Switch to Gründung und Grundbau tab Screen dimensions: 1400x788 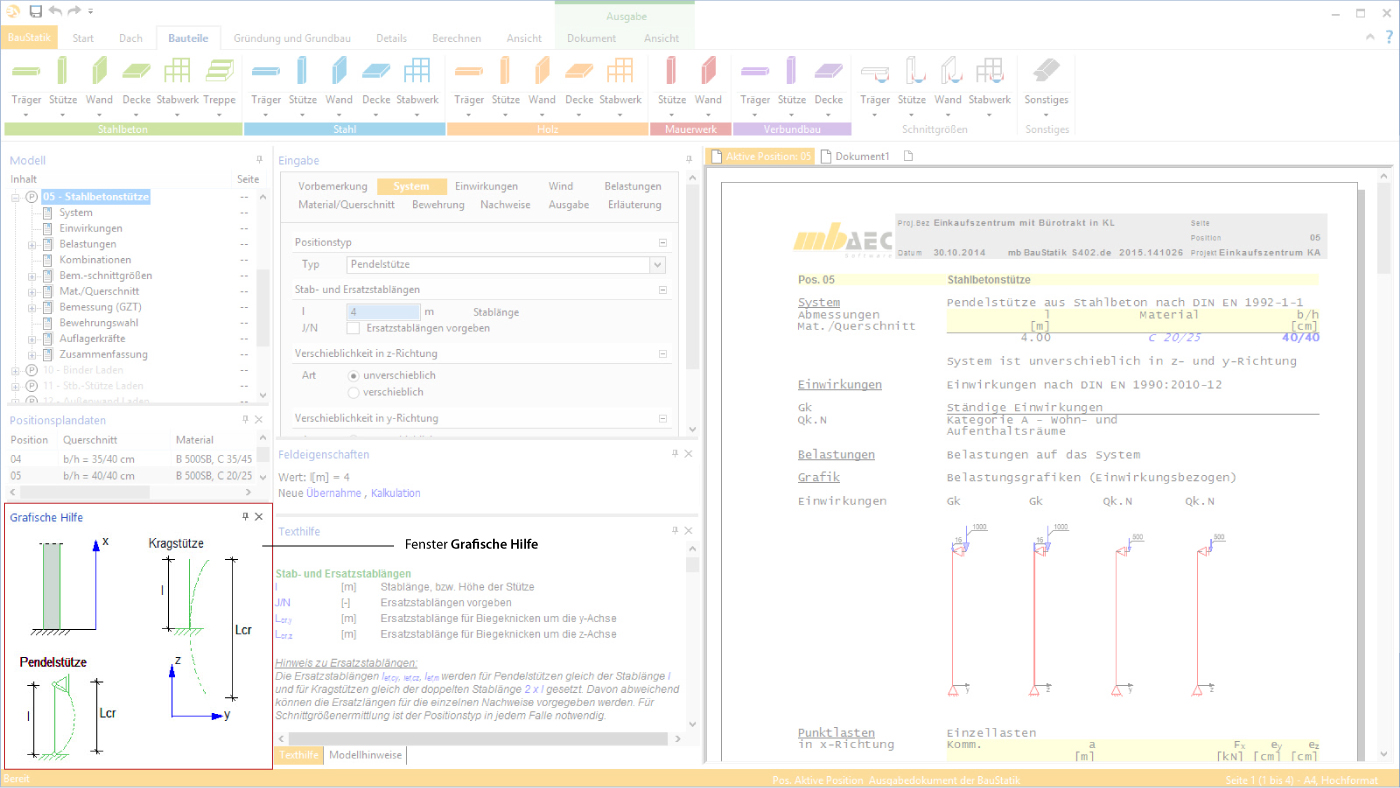(x=292, y=38)
